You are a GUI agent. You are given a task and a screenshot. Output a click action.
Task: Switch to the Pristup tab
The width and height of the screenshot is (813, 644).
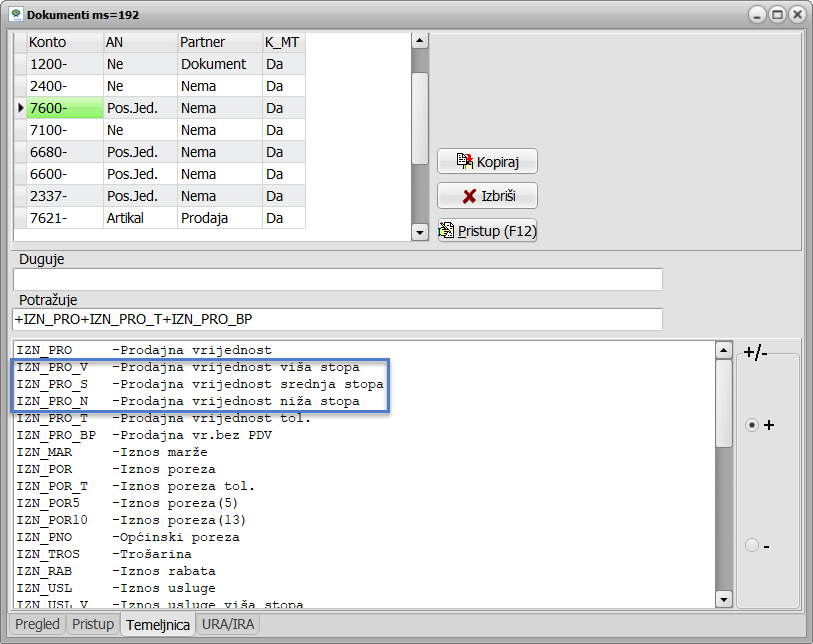point(92,624)
